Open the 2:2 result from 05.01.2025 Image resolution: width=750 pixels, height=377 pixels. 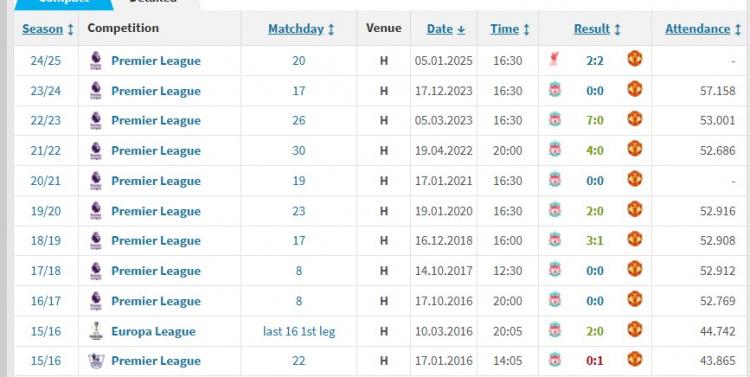(x=595, y=61)
